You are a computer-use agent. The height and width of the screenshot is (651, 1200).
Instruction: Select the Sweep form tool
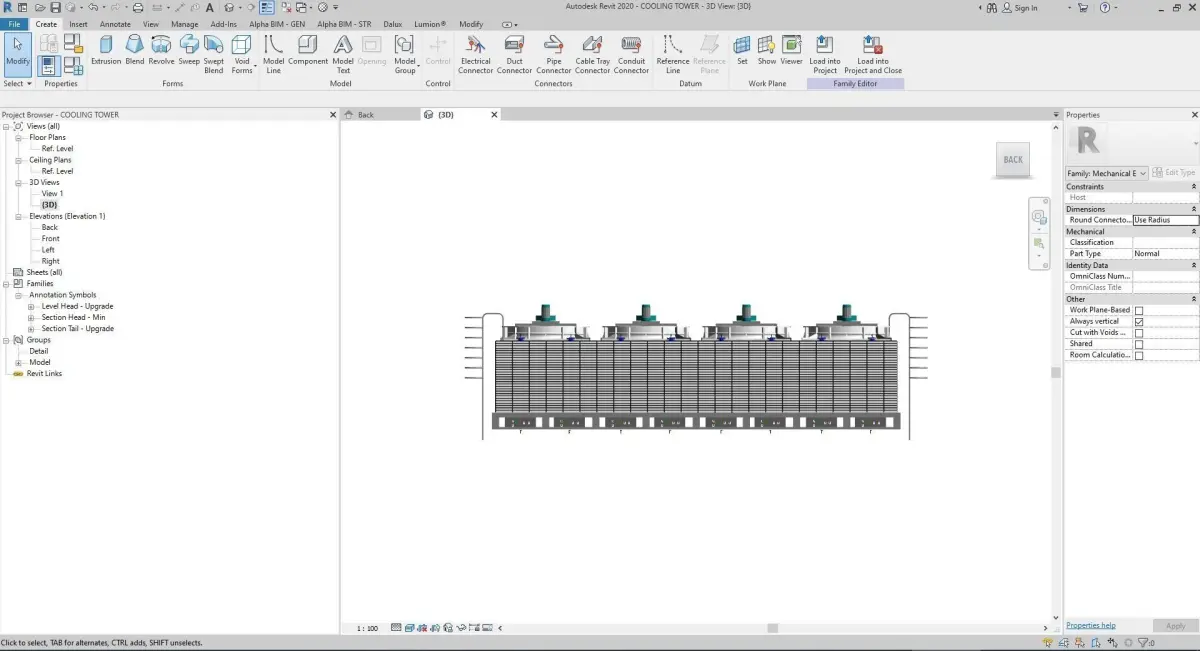pyautogui.click(x=189, y=52)
